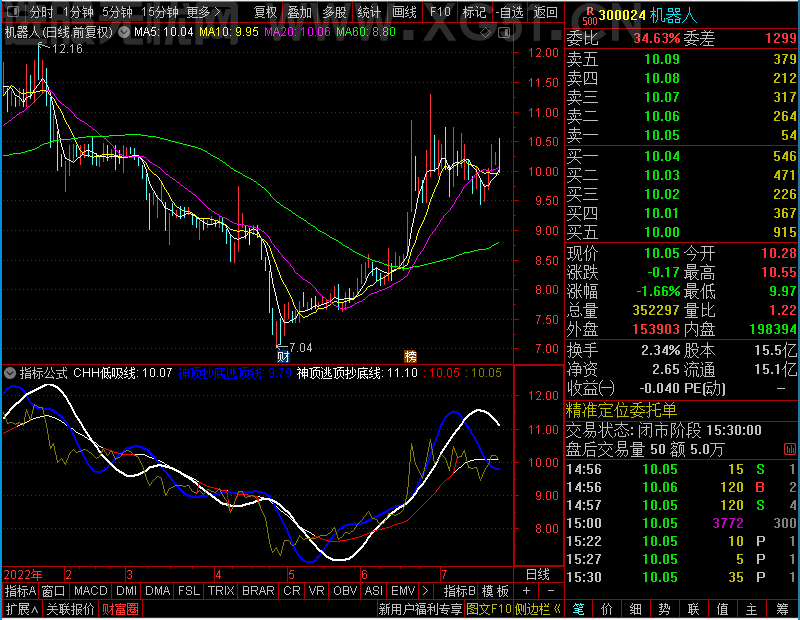Show more indicators with the > arrow
Image resolution: width=800 pixels, height=620 pixels.
coord(425,591)
